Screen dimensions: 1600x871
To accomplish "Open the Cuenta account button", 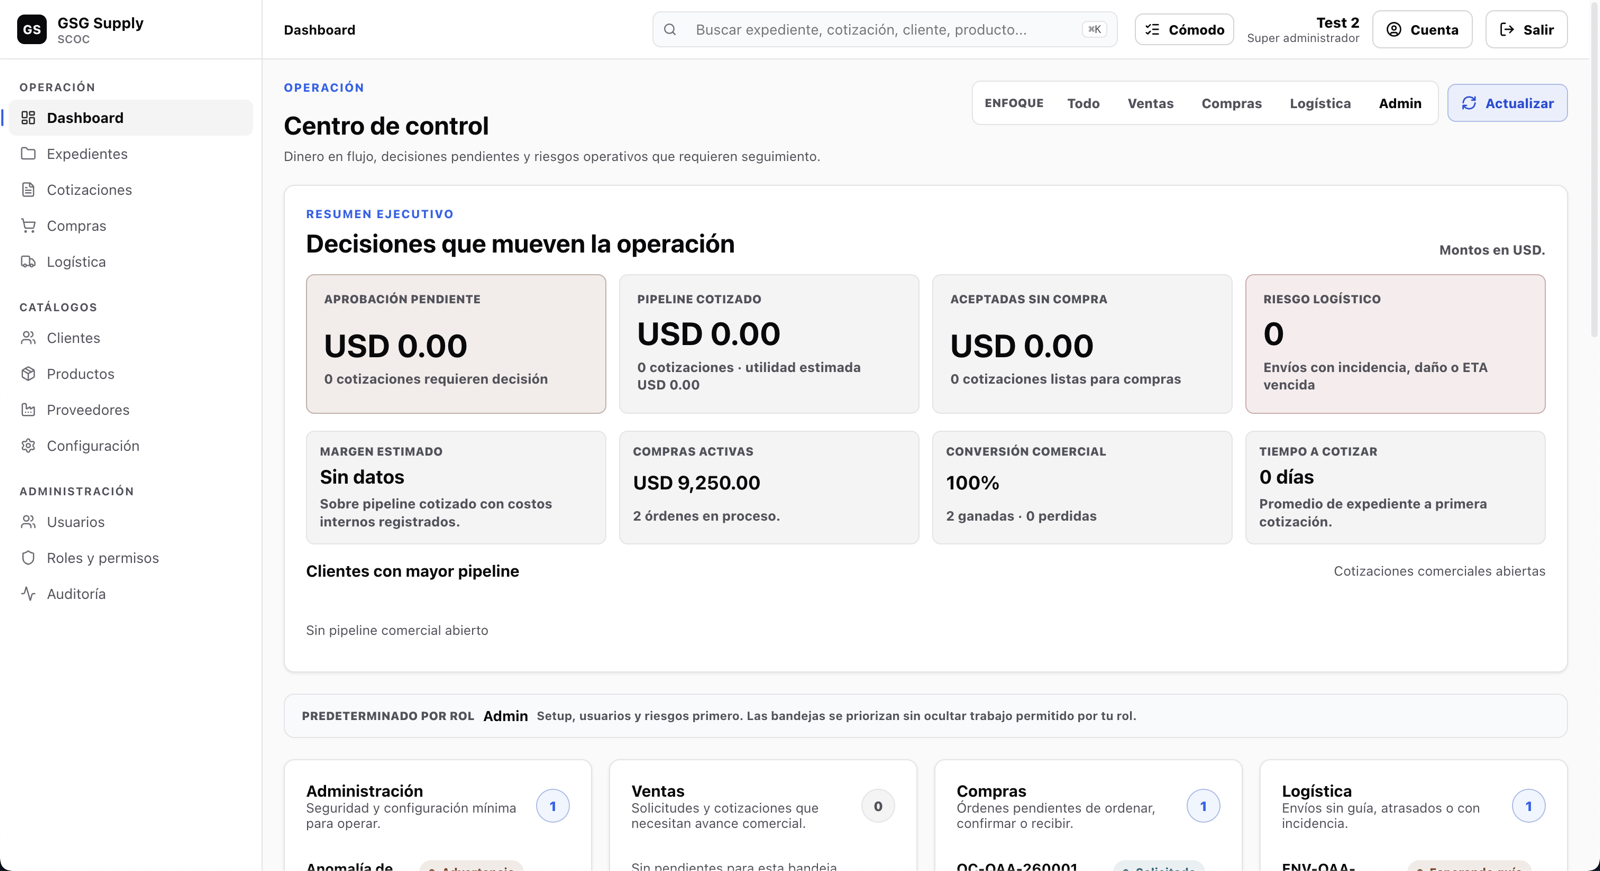I will (x=1422, y=30).
